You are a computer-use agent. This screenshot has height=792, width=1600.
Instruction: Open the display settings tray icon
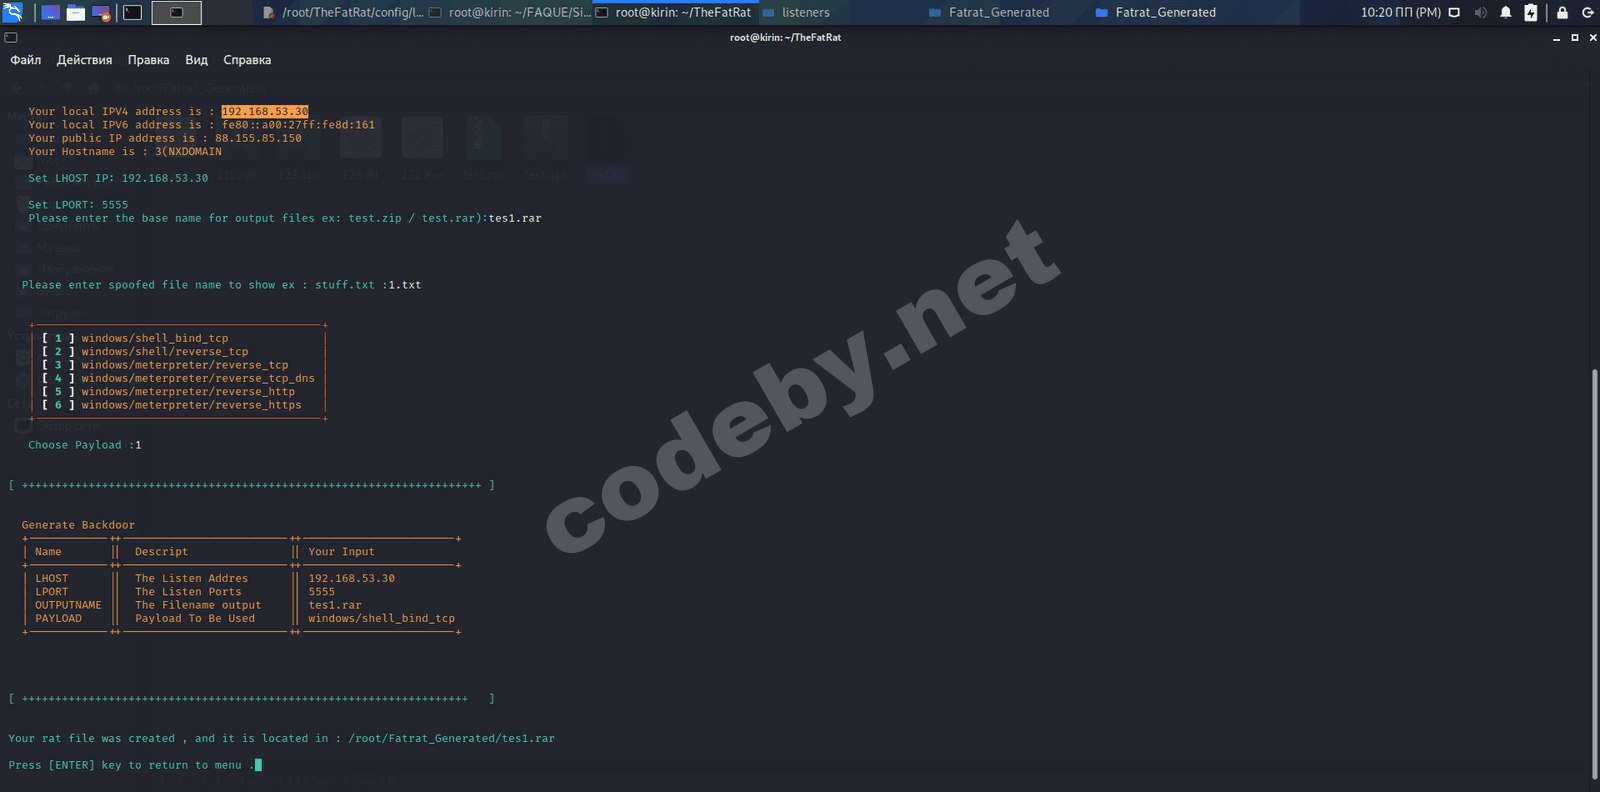click(1454, 13)
